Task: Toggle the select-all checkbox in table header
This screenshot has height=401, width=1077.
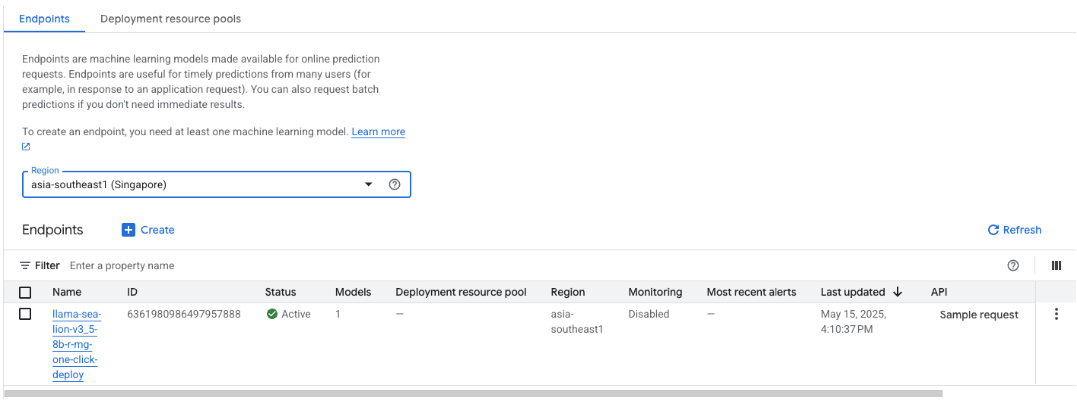Action: tap(26, 292)
